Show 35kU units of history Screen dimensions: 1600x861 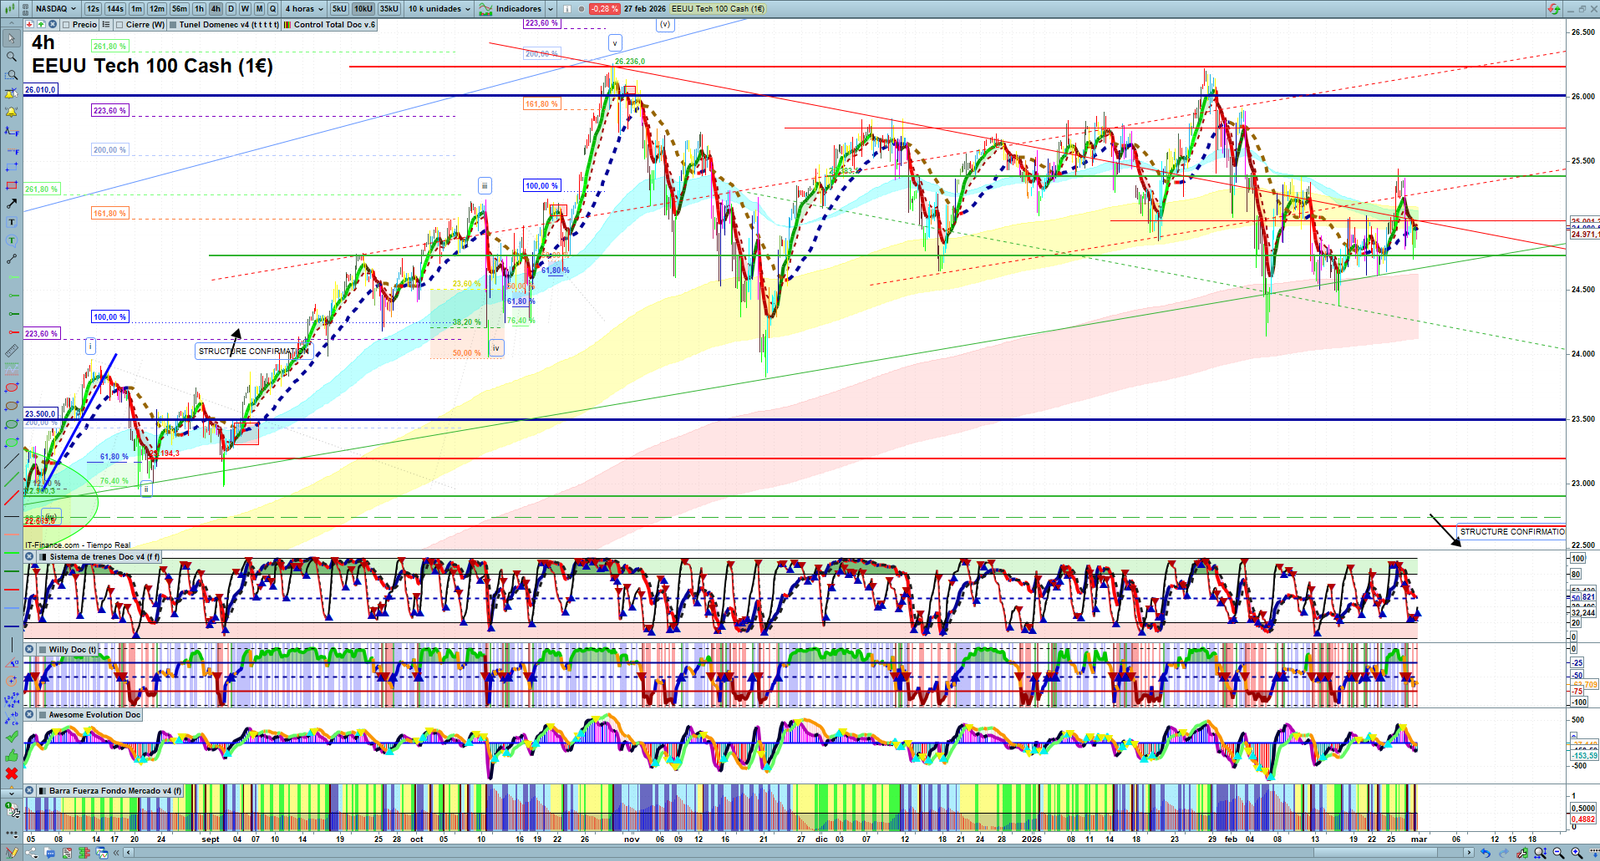pos(389,9)
